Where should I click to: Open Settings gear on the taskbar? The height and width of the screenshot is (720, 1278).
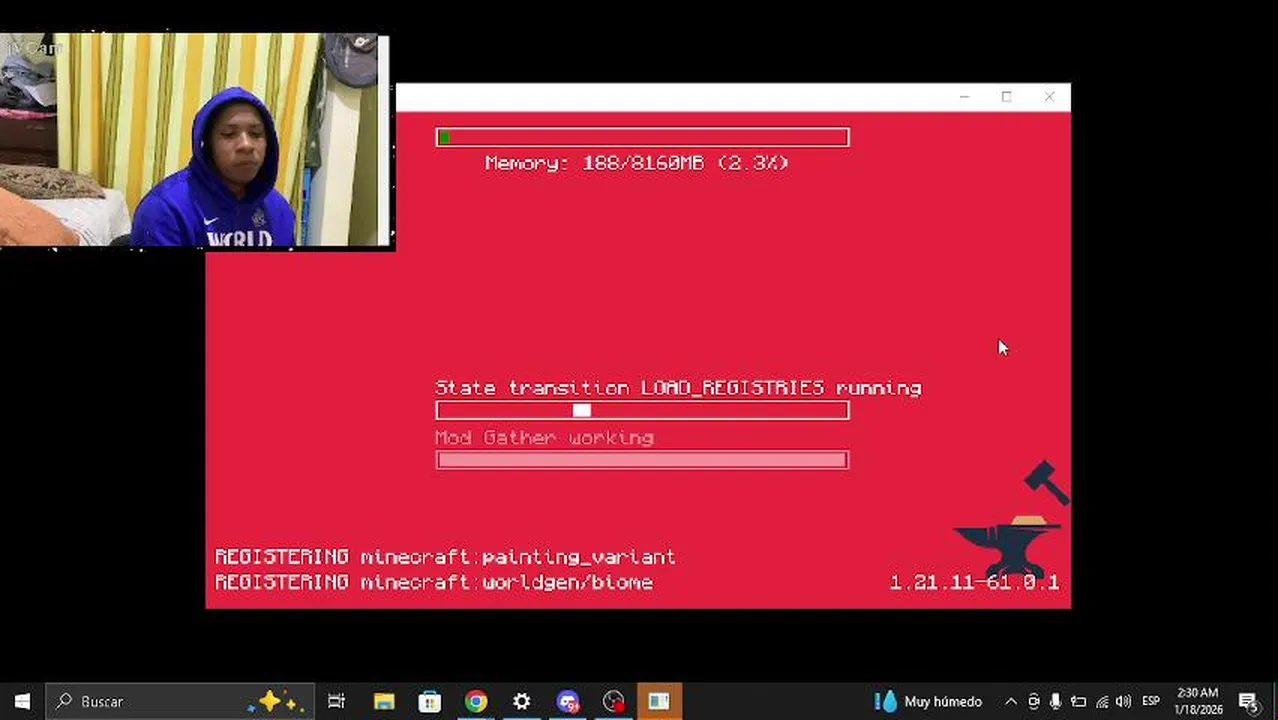point(522,701)
